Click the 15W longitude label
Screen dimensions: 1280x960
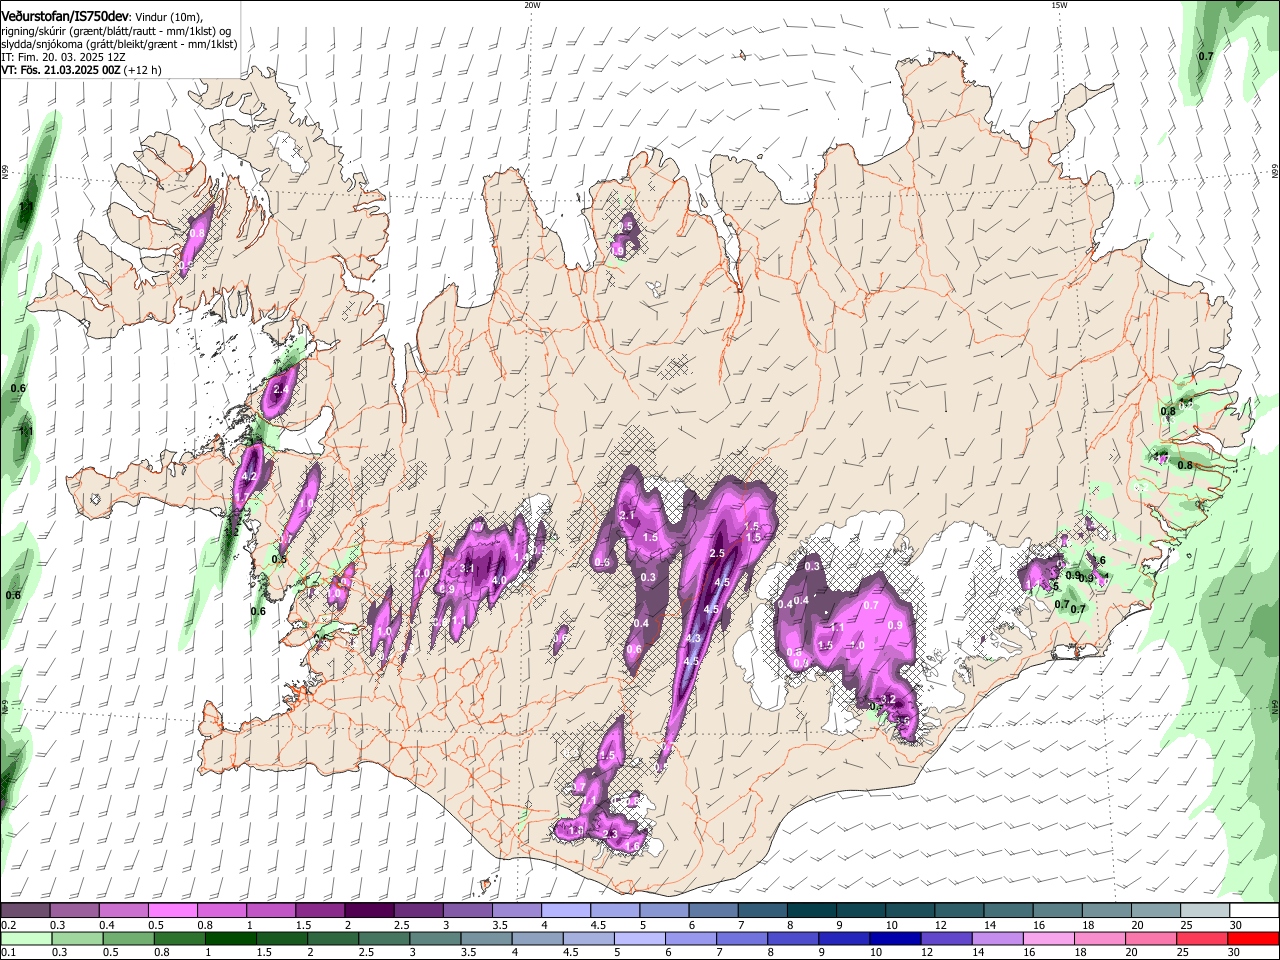[x=1059, y=5]
